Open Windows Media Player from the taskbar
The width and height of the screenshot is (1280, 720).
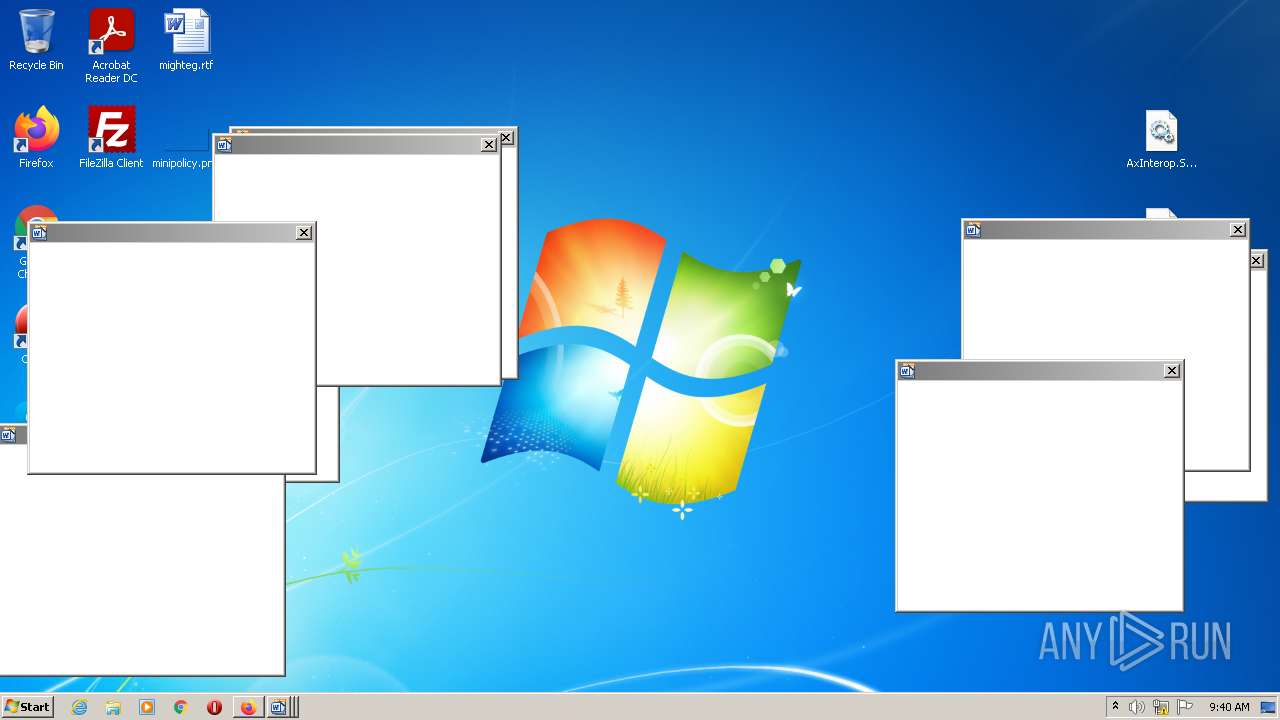(147, 707)
